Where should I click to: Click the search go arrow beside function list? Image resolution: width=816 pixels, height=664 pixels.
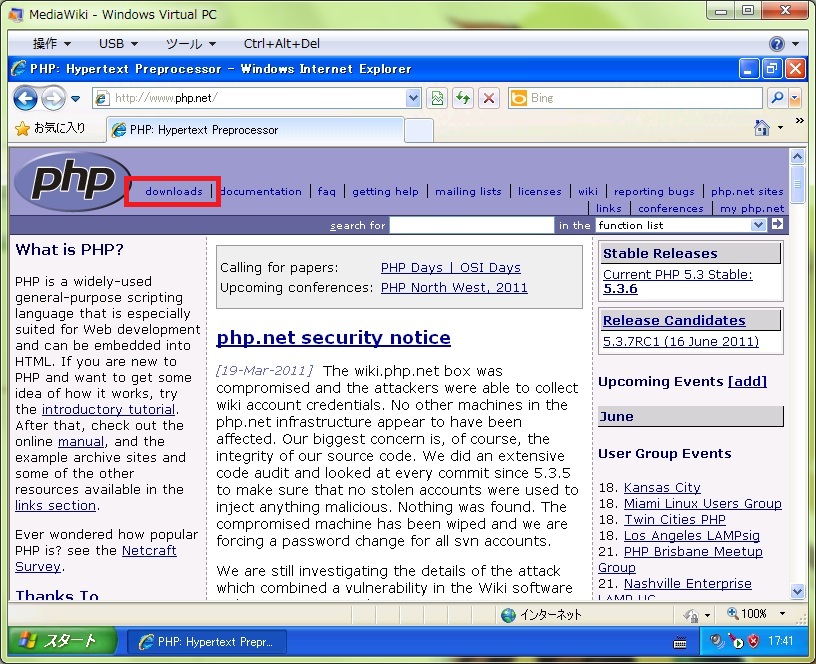click(x=777, y=224)
